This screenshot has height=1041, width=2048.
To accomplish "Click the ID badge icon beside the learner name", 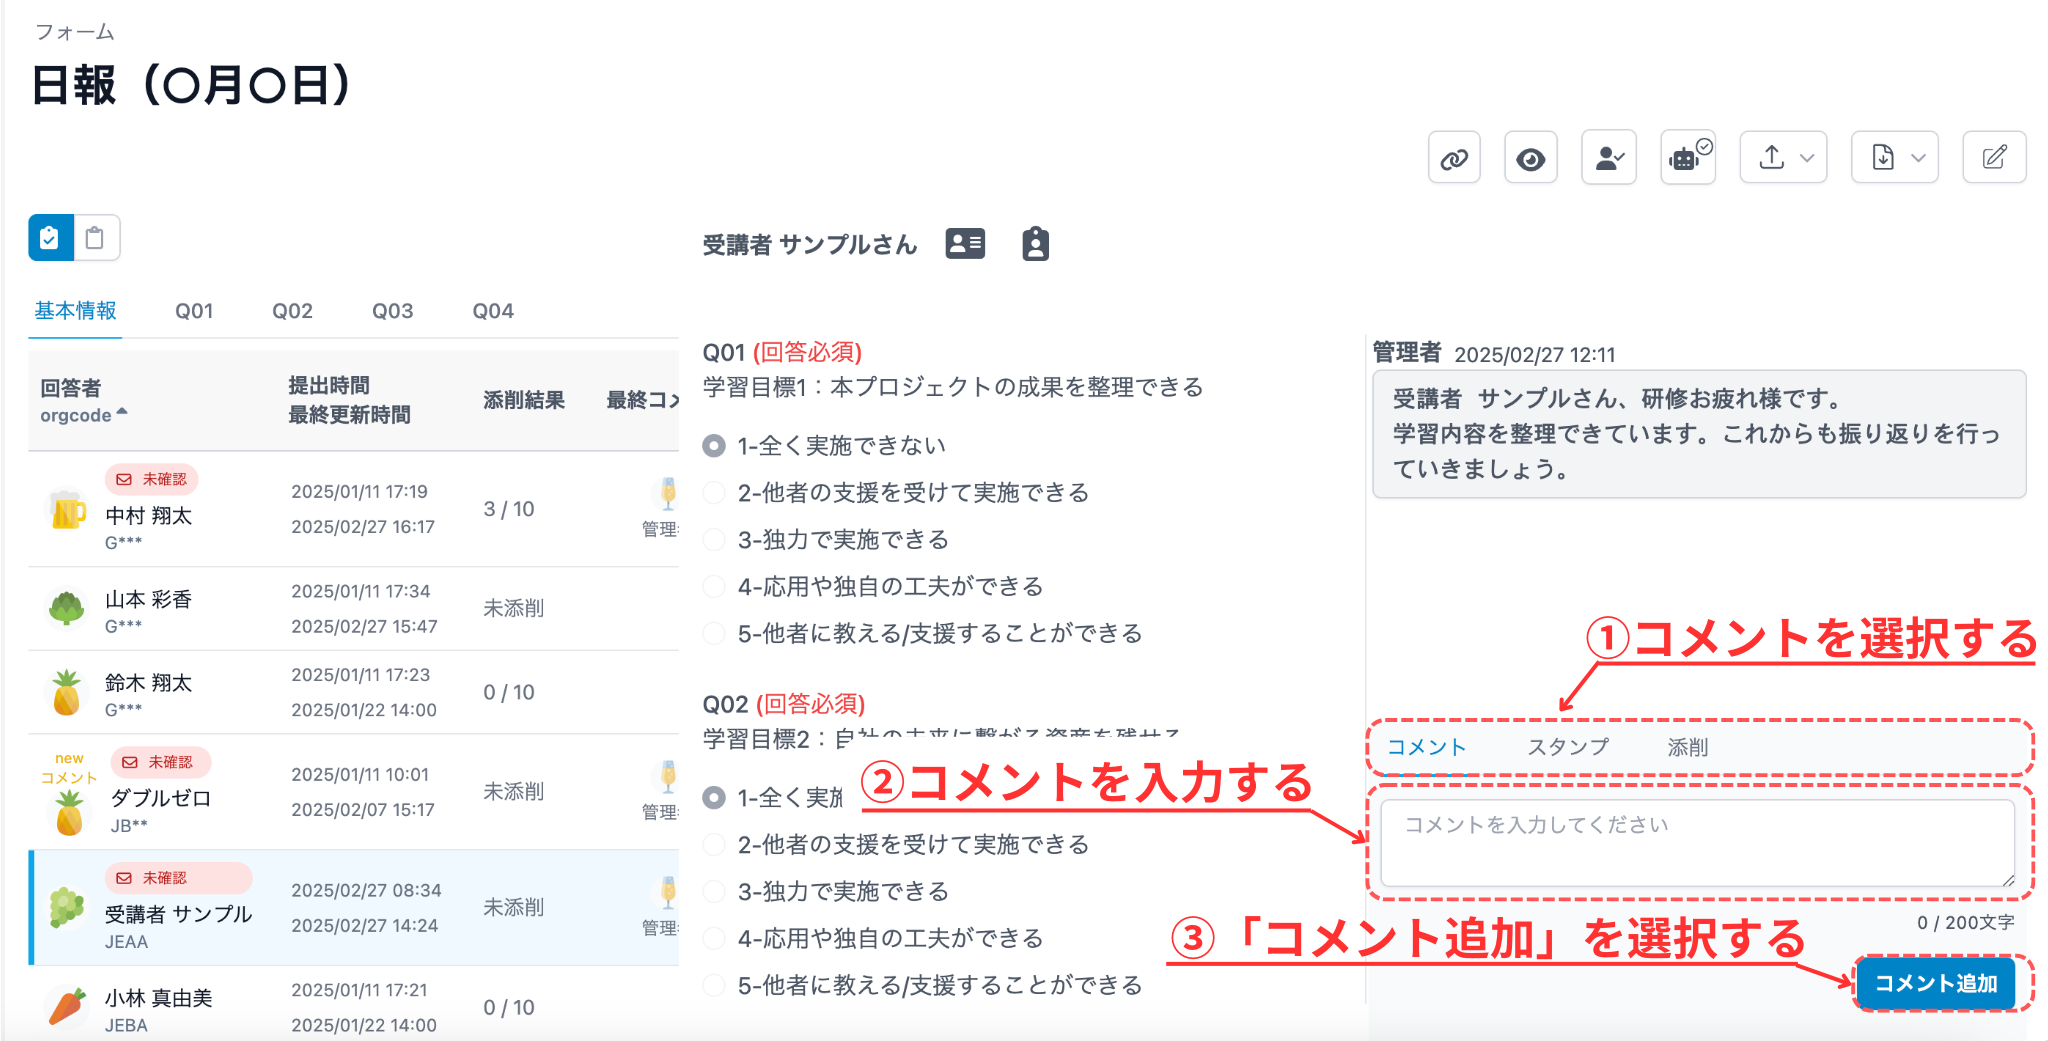I will click(x=1035, y=243).
